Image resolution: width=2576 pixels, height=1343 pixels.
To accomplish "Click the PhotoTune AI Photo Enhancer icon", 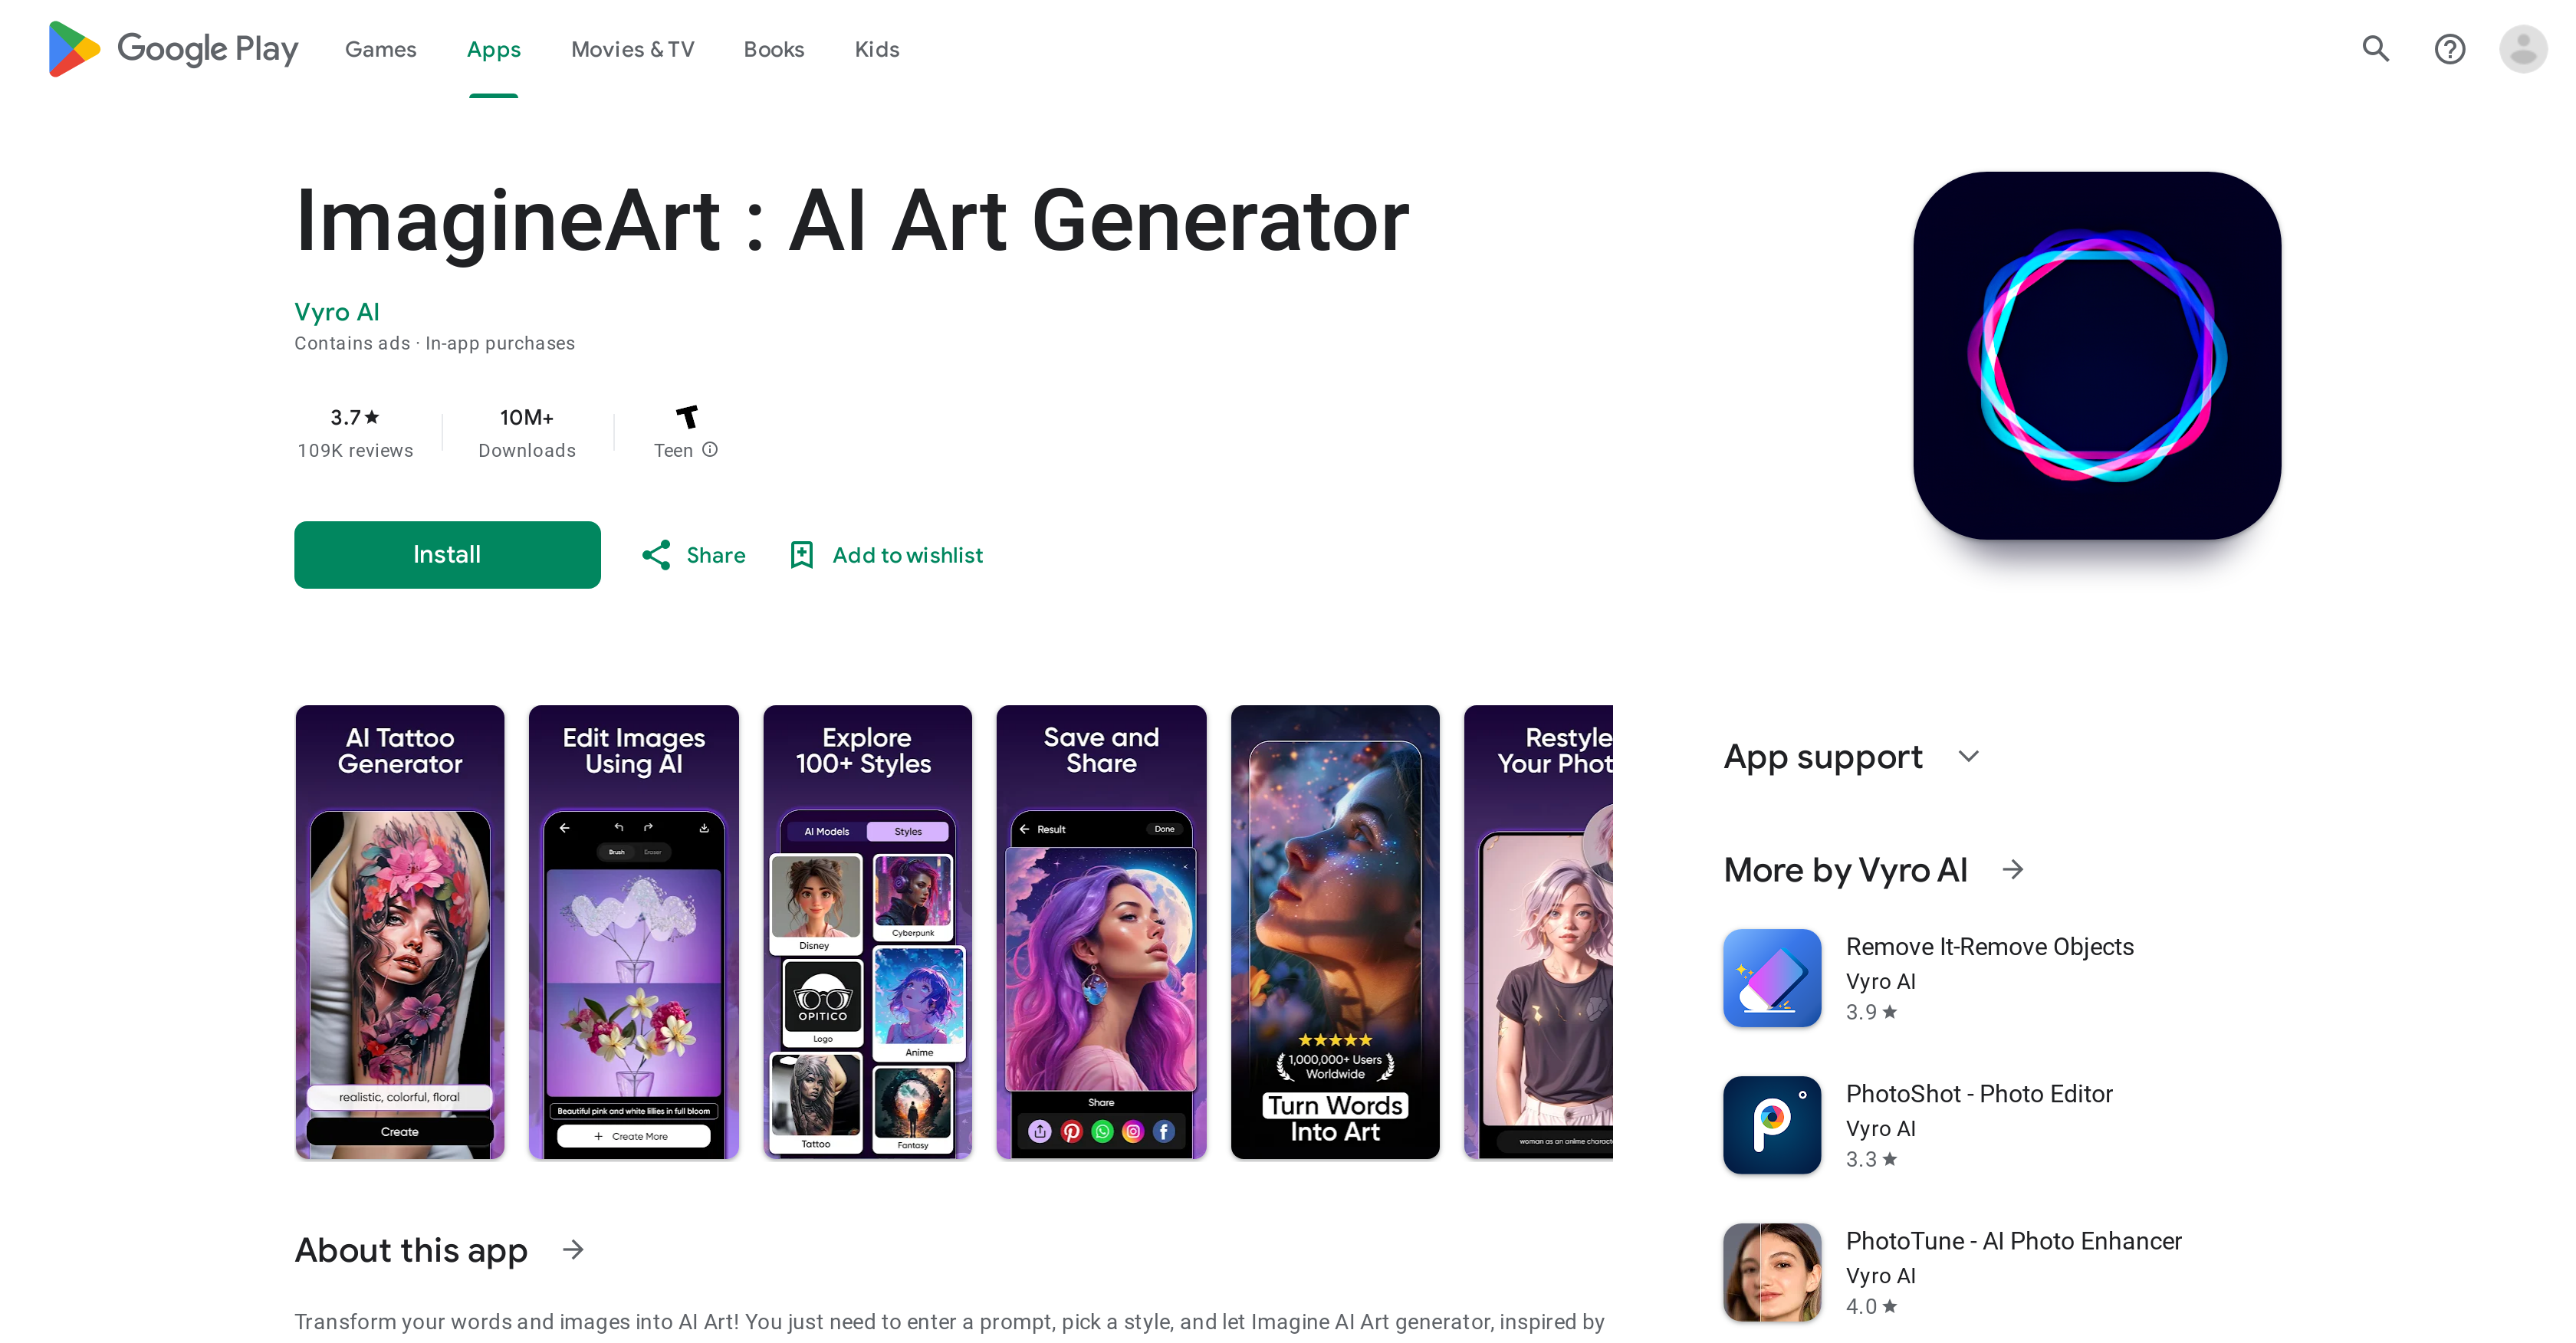I will pyautogui.click(x=1773, y=1276).
